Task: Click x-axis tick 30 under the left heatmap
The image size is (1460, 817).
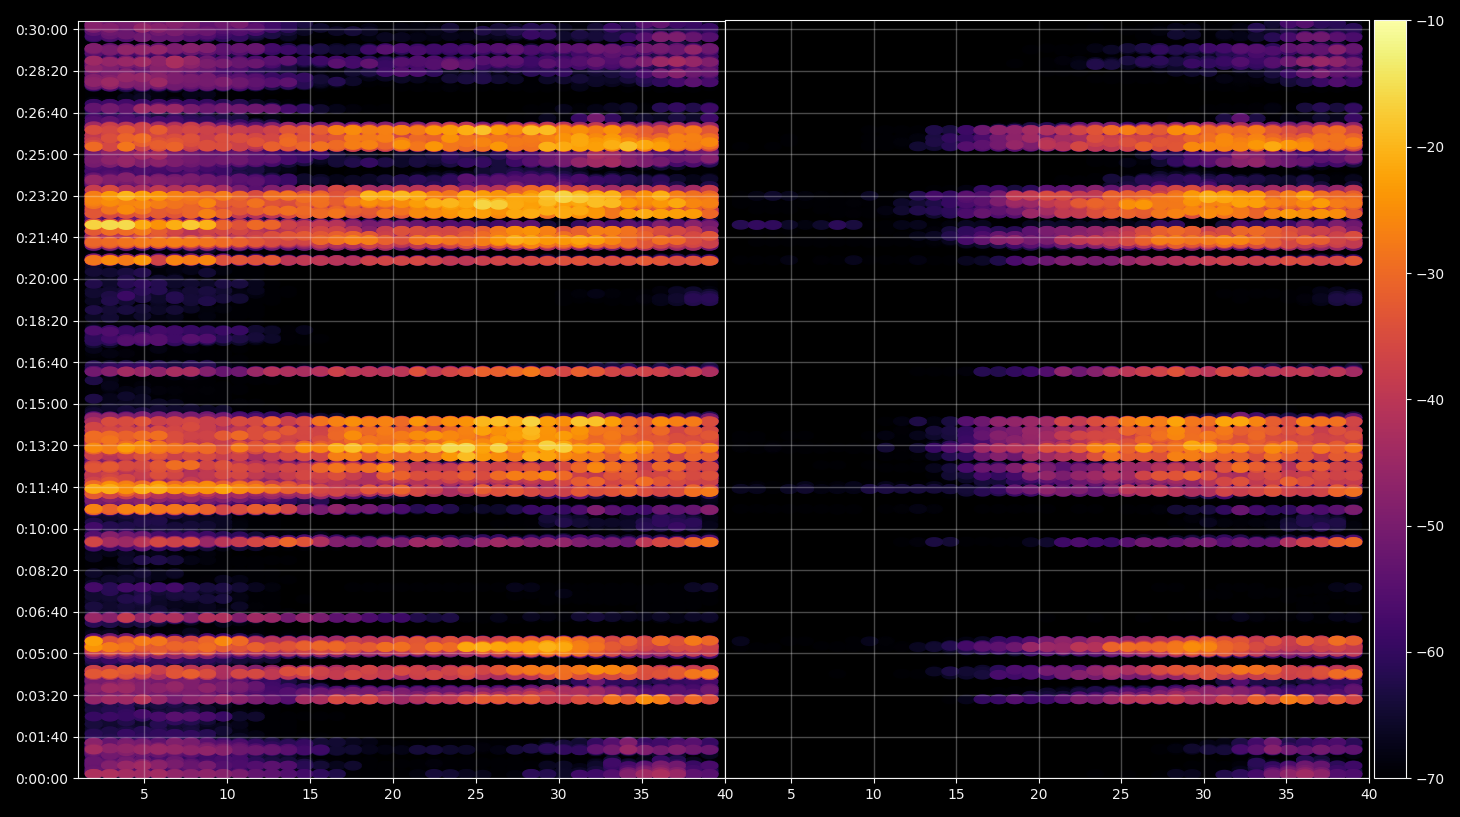Action: (x=558, y=795)
